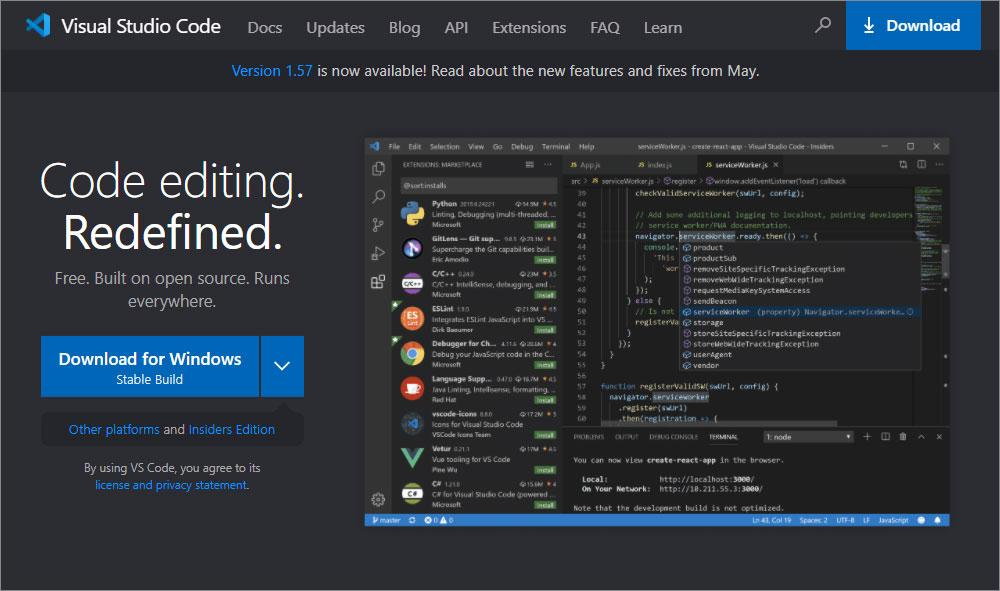The height and width of the screenshot is (591, 1000).
Task: Maximize panel with the chevron up arrow
Action: click(921, 437)
